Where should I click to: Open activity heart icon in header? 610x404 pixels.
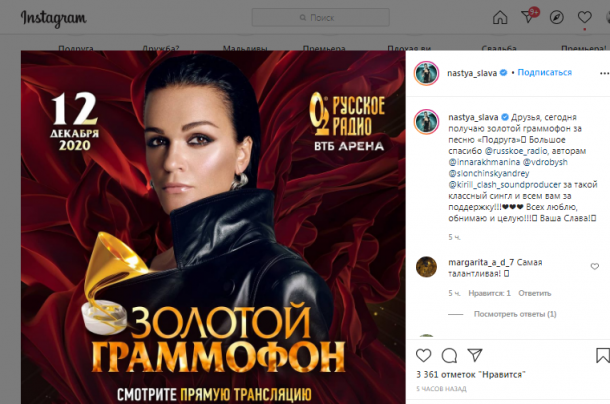(584, 17)
